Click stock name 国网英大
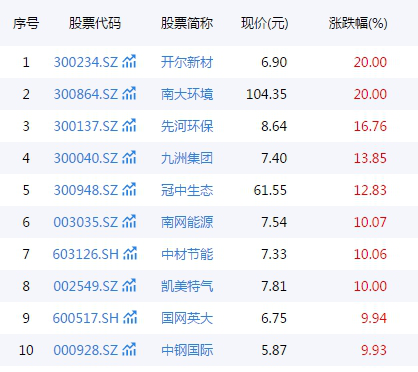The width and height of the screenshot is (418, 372). (187, 318)
